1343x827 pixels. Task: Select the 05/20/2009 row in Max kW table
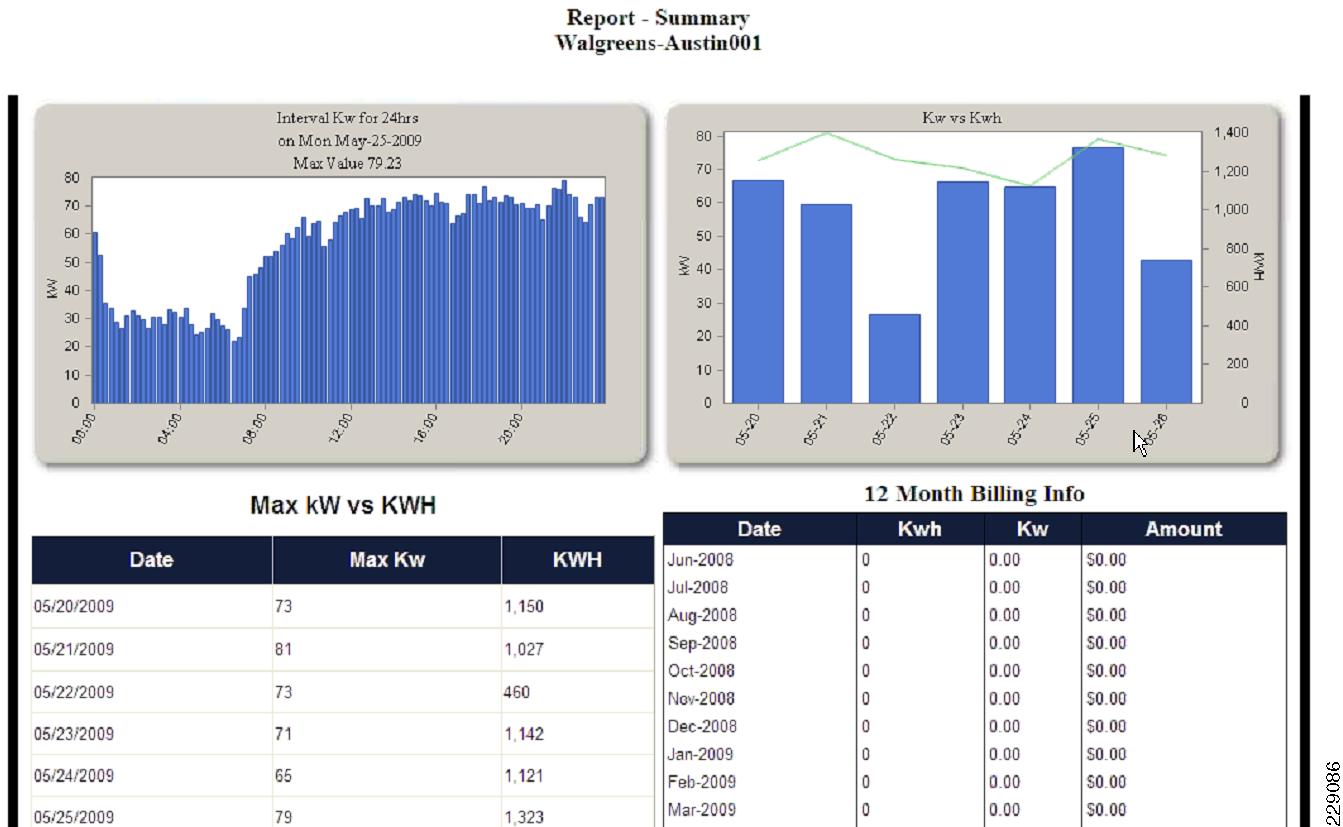click(343, 607)
